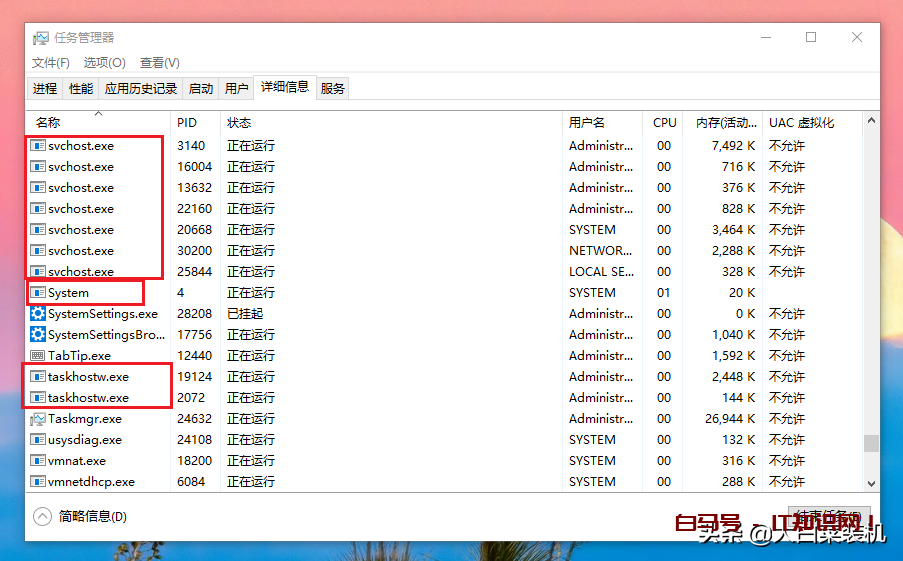Switch to the 性能 tab
This screenshot has width=903, height=561.
tap(81, 88)
